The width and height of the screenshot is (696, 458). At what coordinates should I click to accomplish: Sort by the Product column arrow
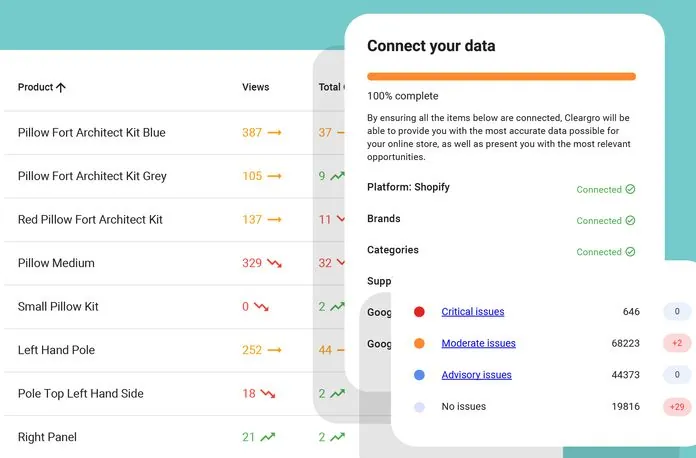pyautogui.click(x=61, y=88)
